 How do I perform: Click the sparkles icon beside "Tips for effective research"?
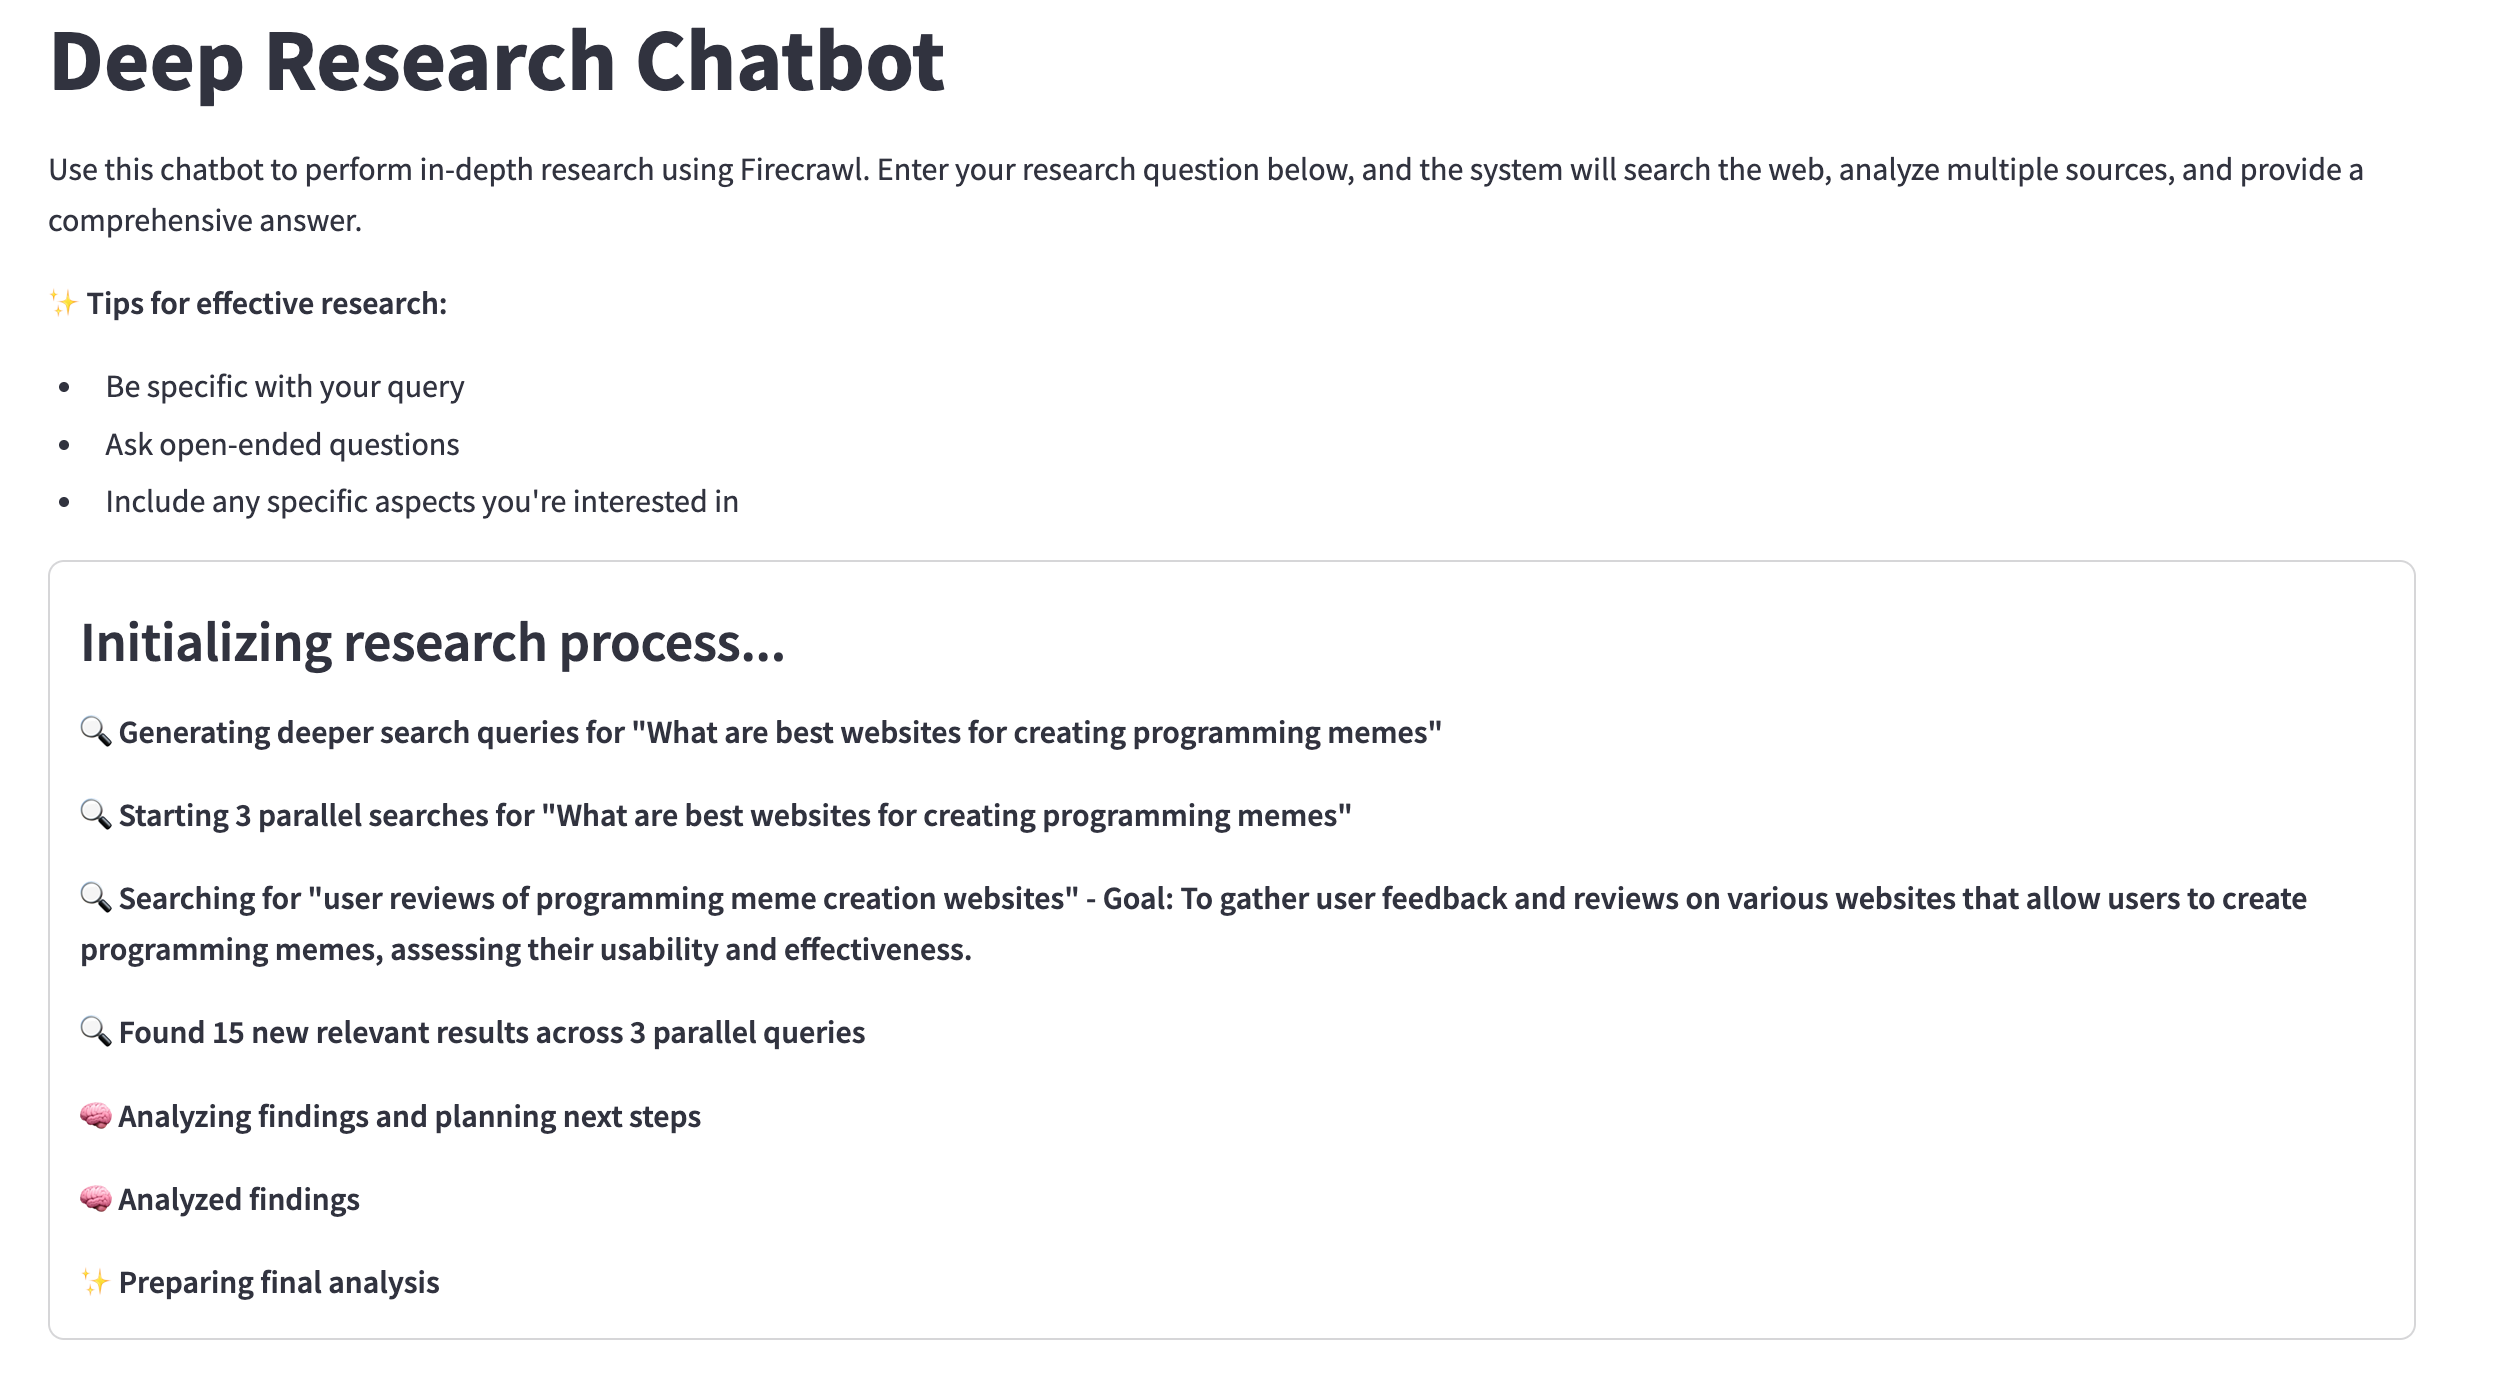tap(64, 303)
